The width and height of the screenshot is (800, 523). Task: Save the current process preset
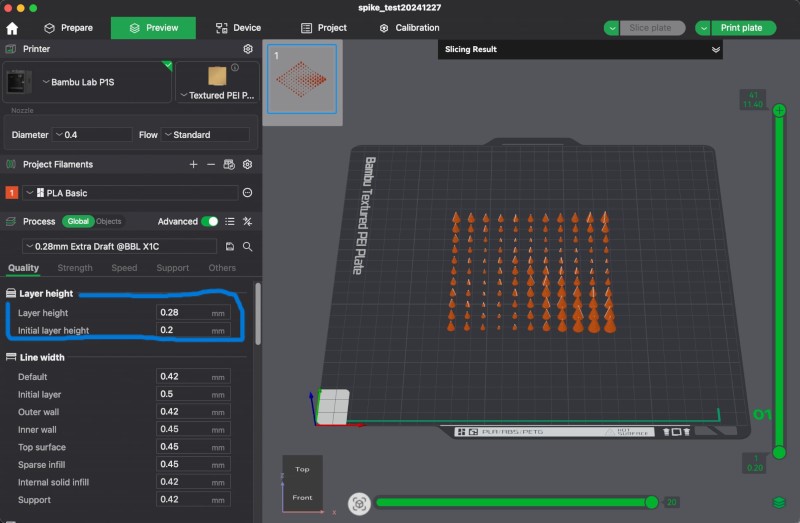230,246
